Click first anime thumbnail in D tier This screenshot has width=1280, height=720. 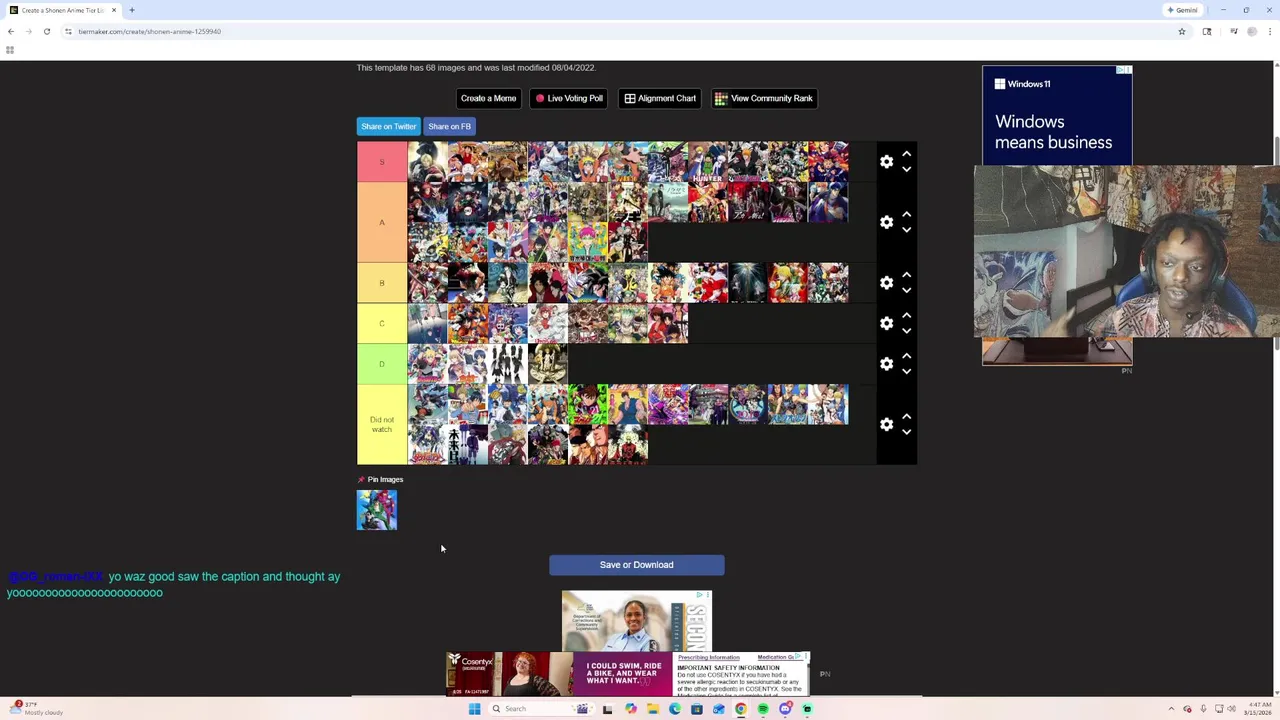coord(428,364)
